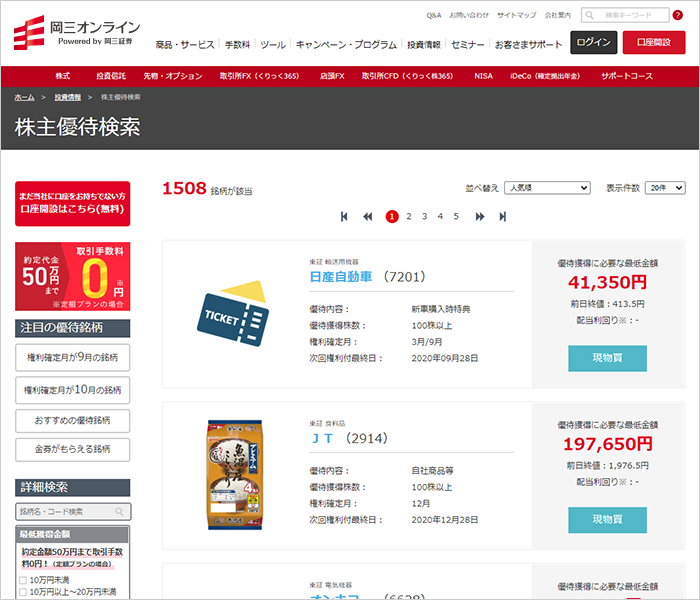Open the 会社案内 link
The height and width of the screenshot is (600, 700).
tap(558, 15)
